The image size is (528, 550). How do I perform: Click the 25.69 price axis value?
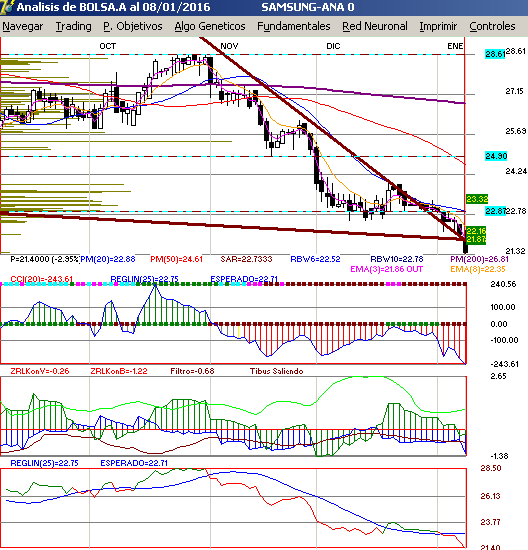point(515,131)
